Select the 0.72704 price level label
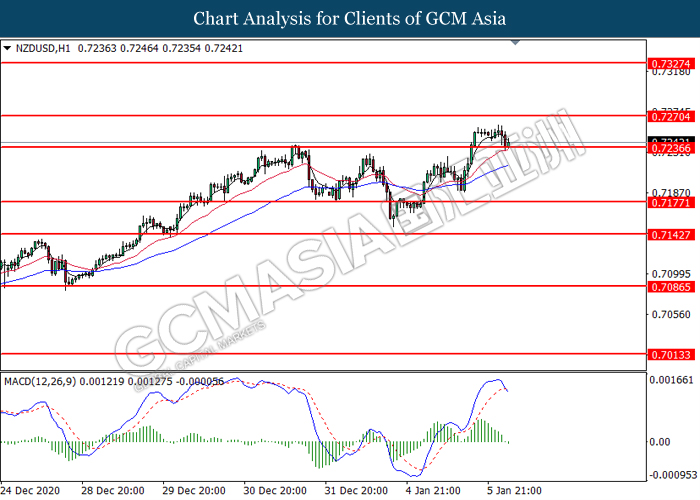Viewport: 700px width, 500px height. coord(671,117)
